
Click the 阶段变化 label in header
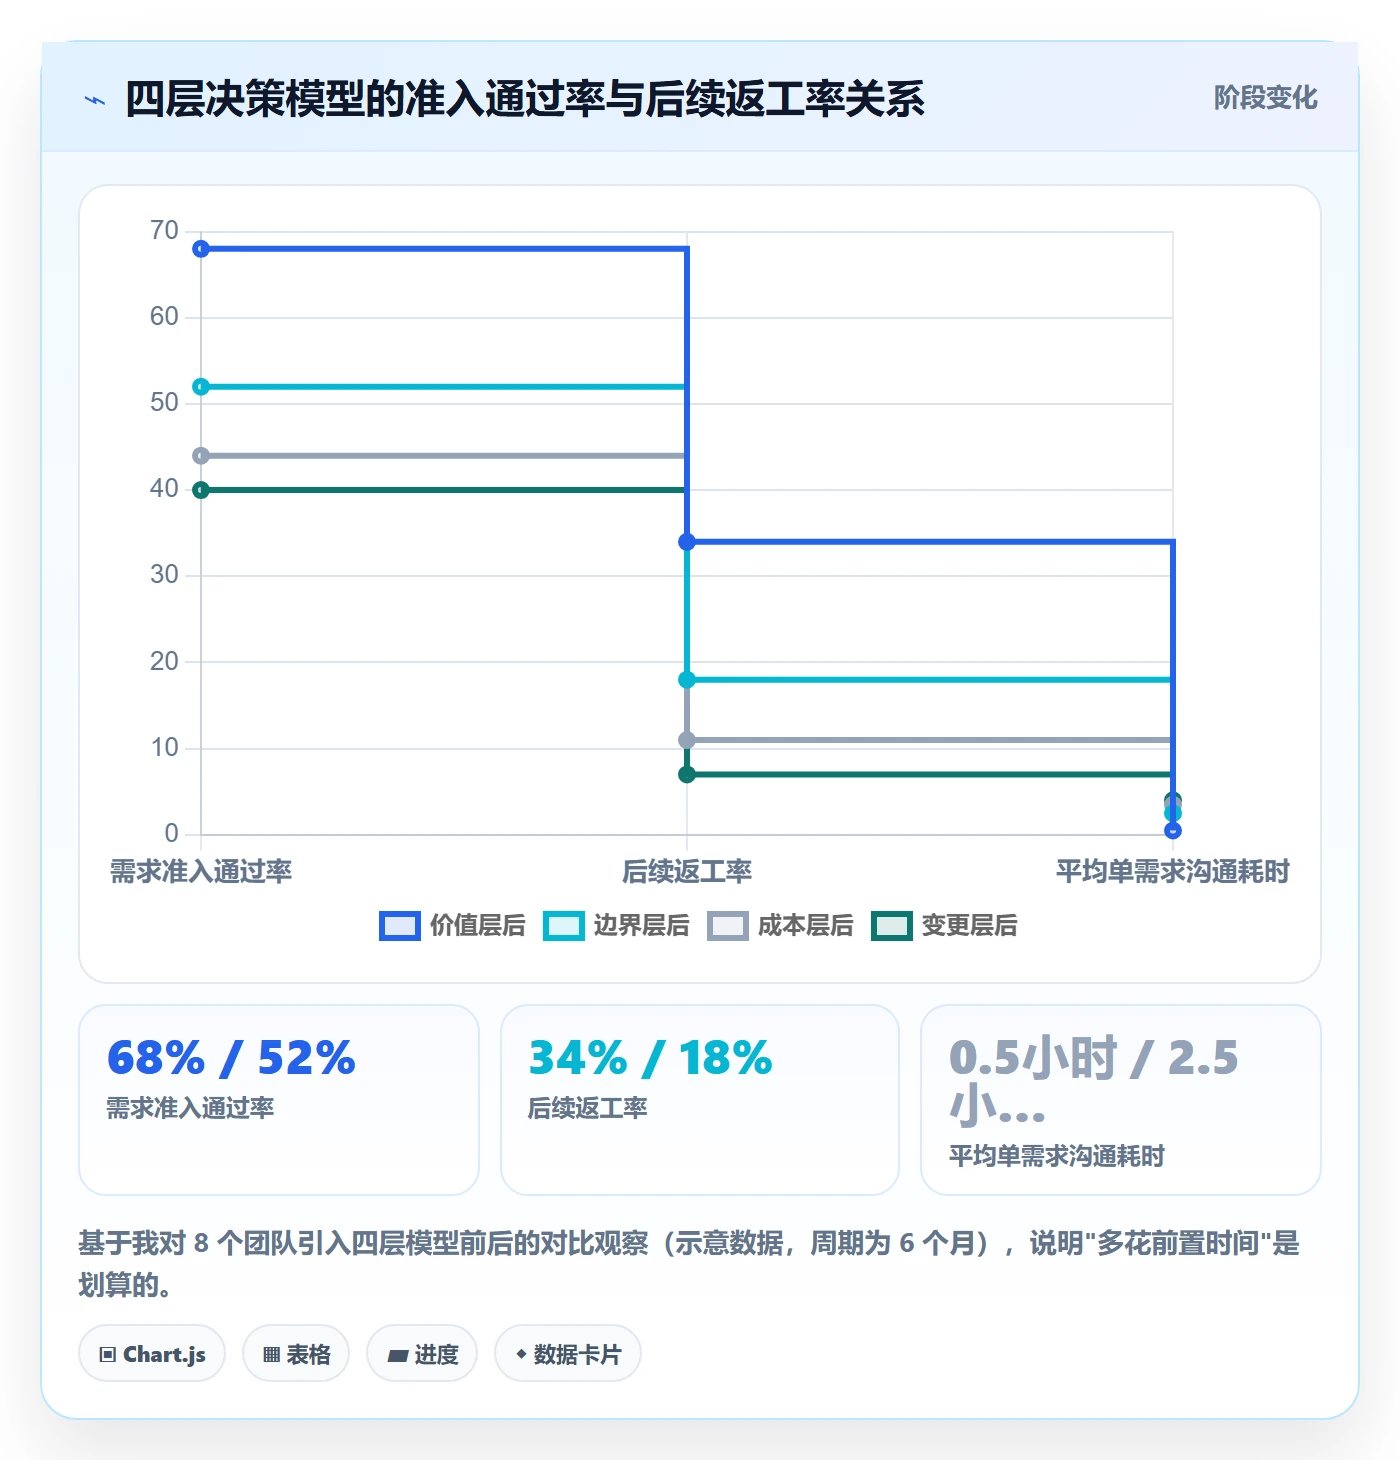(1265, 98)
